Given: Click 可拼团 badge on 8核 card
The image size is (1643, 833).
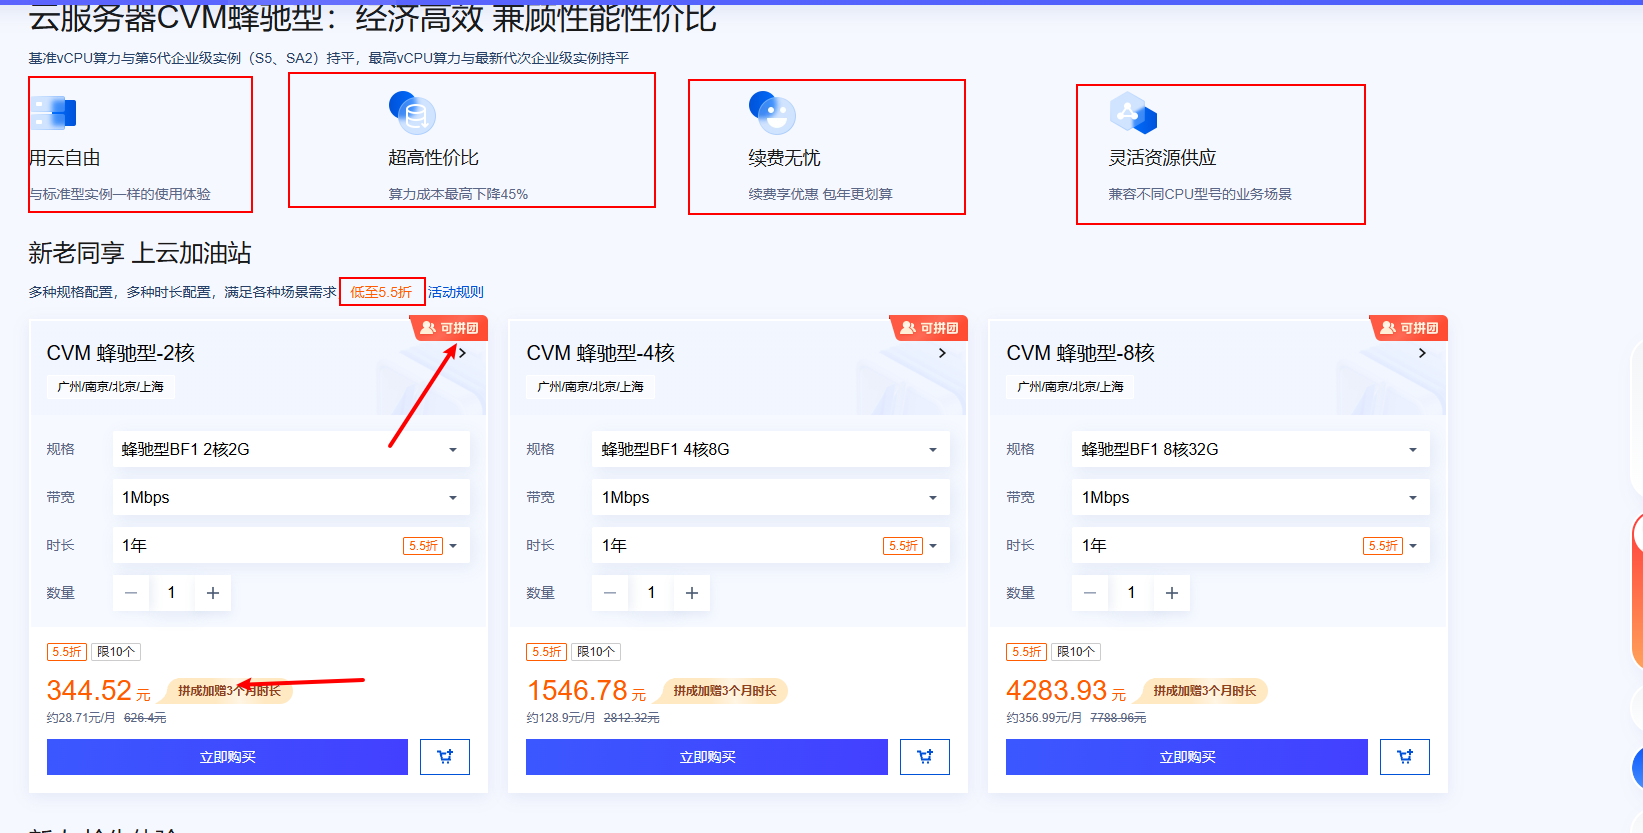Looking at the screenshot, I should coord(1409,328).
